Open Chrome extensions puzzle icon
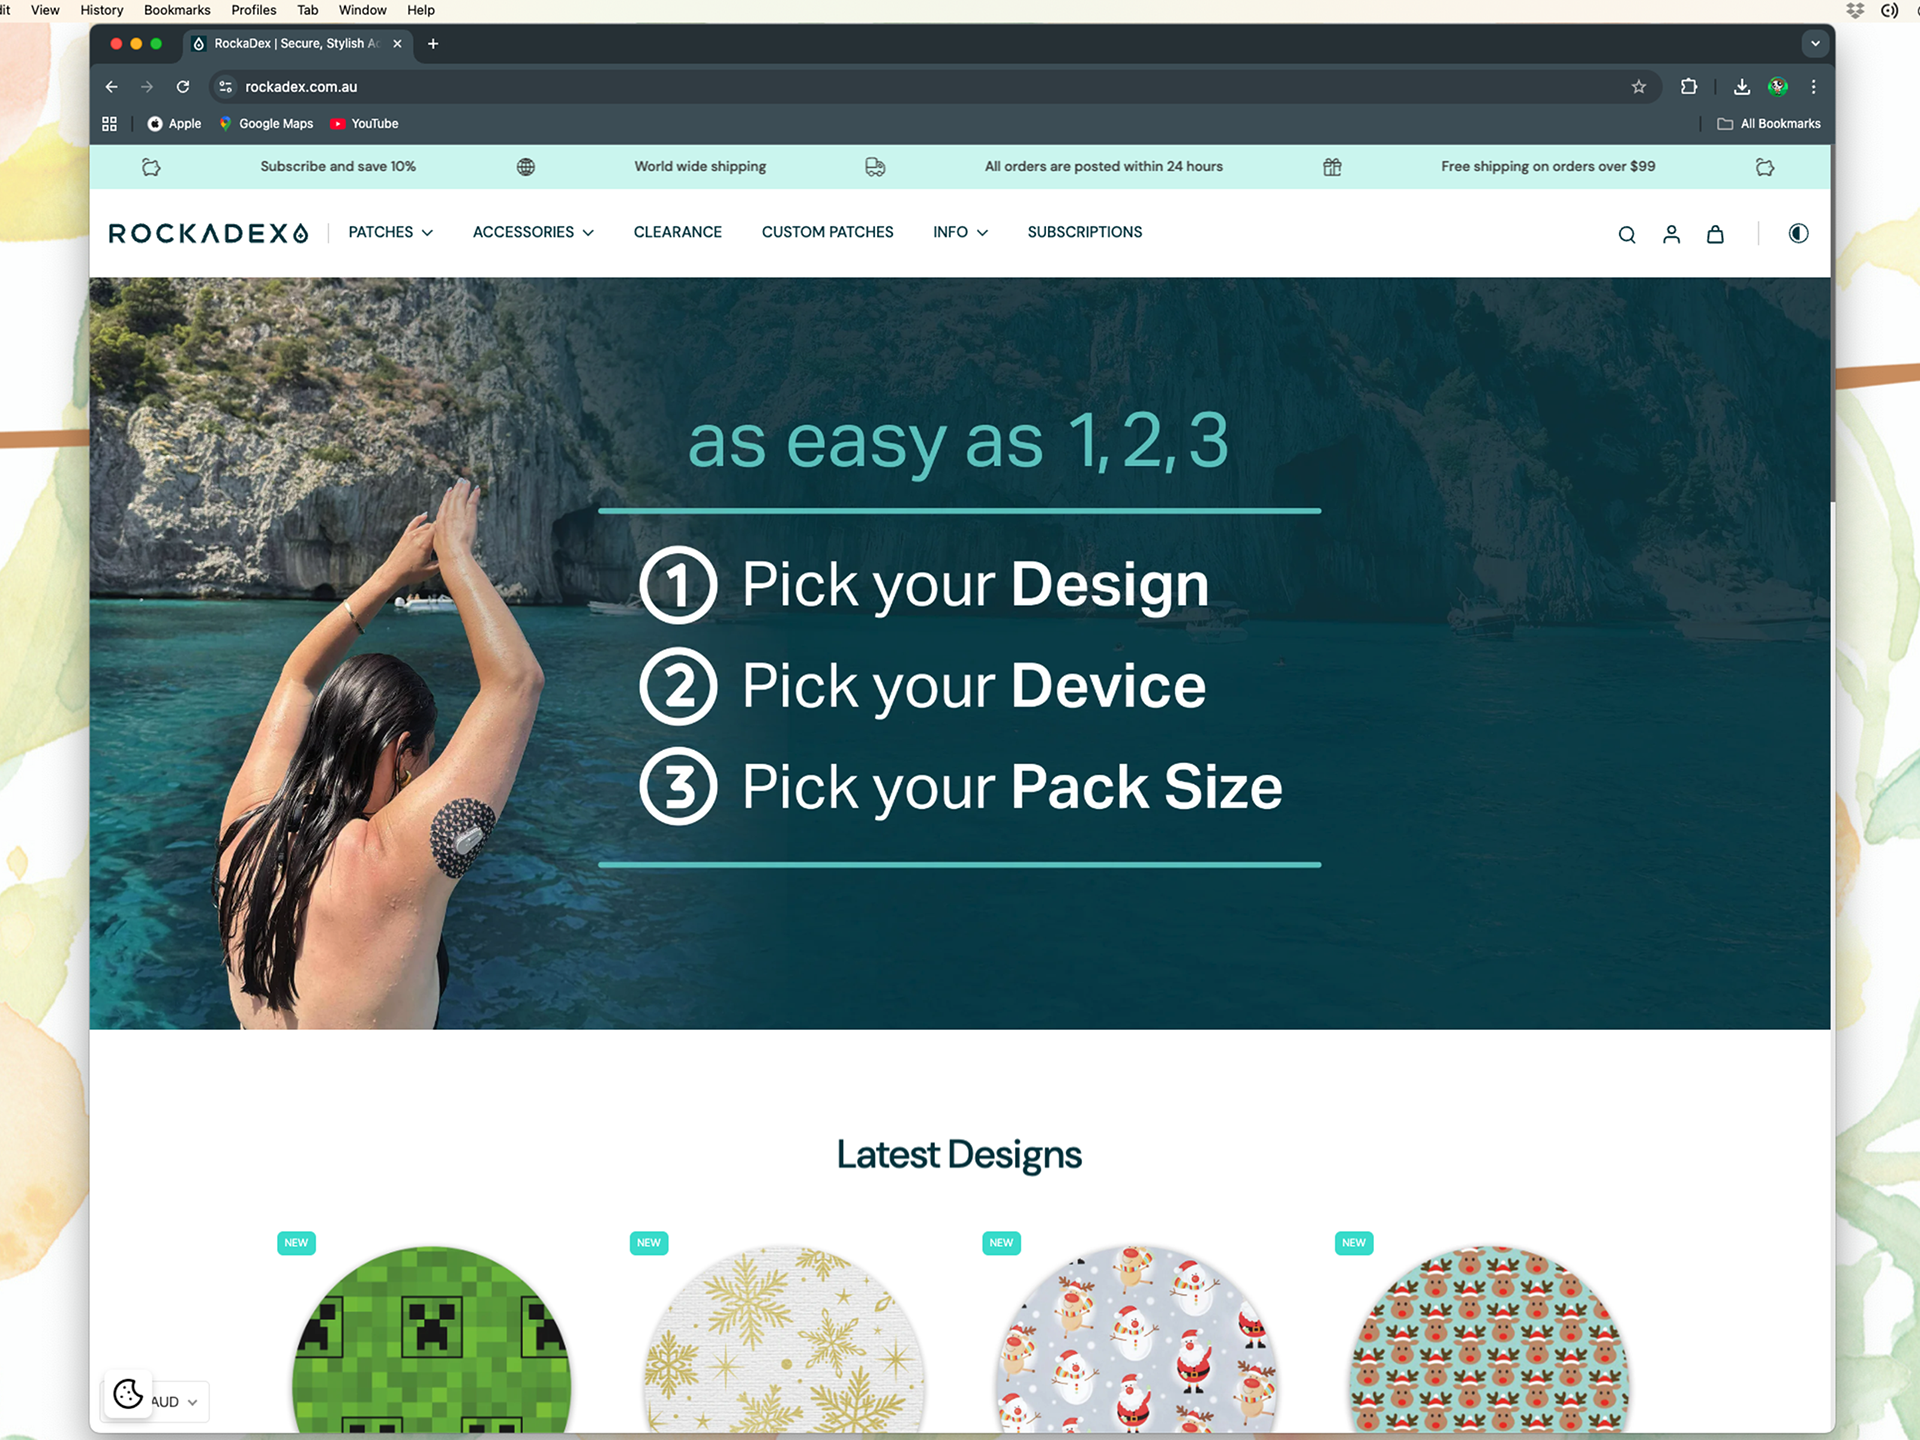The image size is (1920, 1440). 1689,87
